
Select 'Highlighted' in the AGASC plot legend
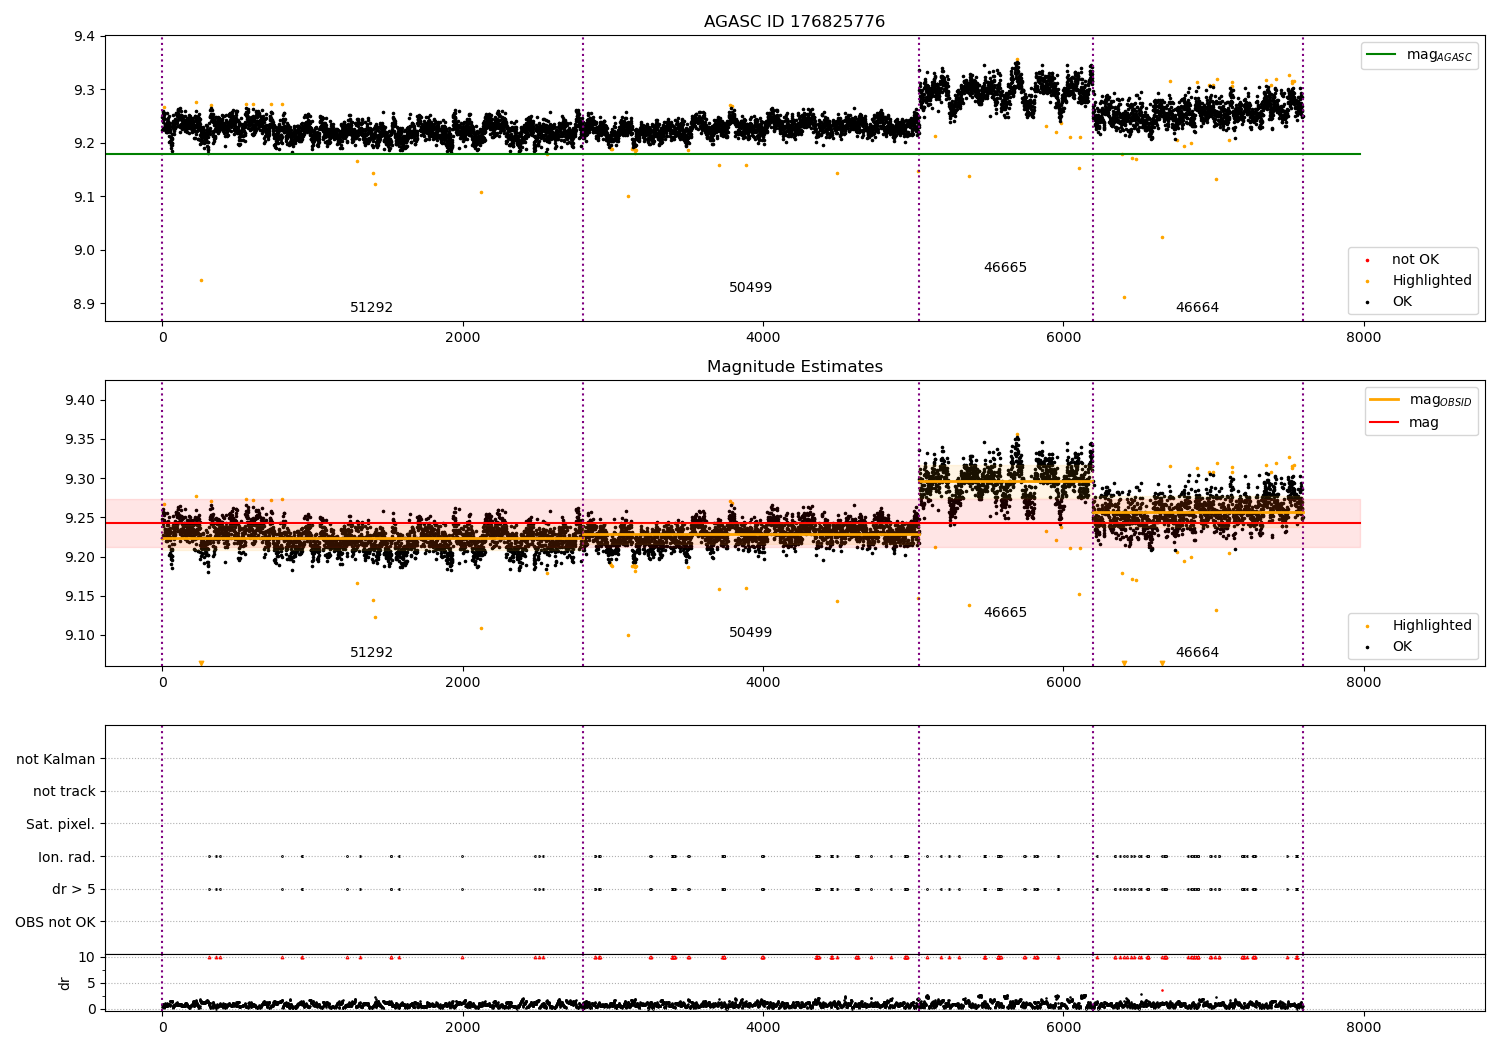(1432, 281)
